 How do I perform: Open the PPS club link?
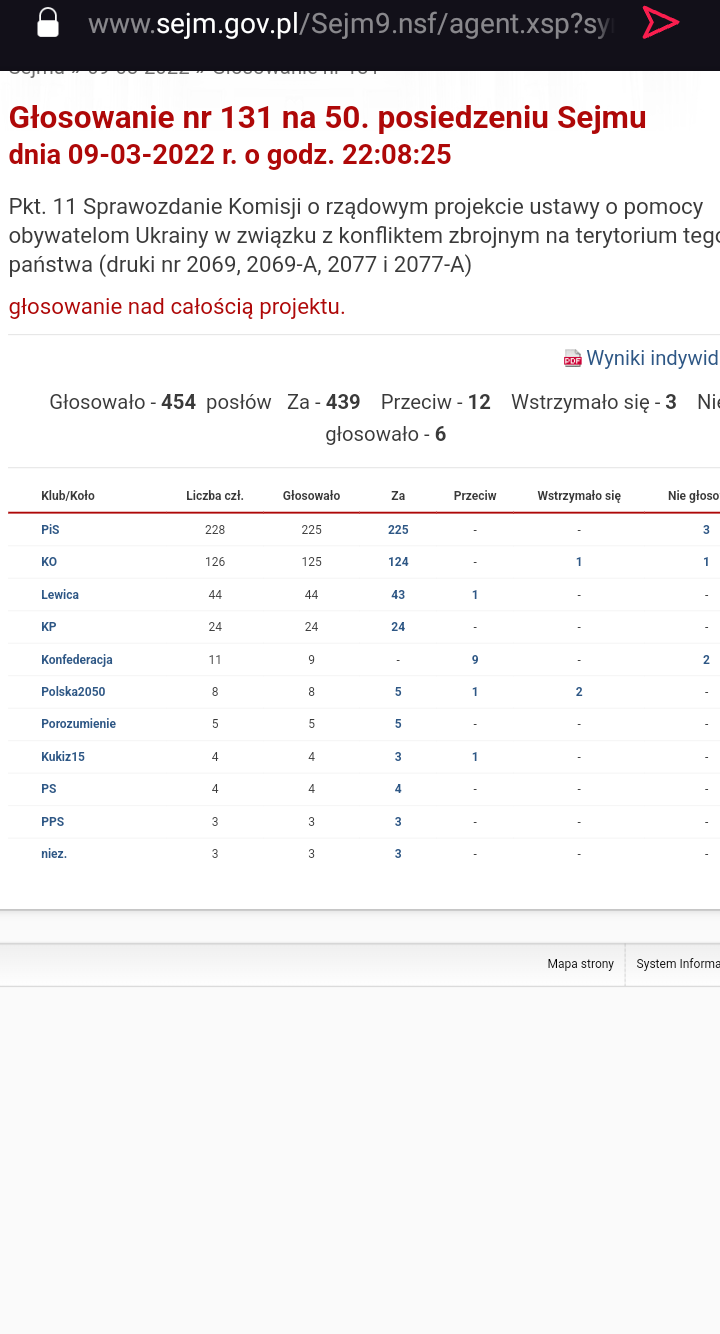52,822
